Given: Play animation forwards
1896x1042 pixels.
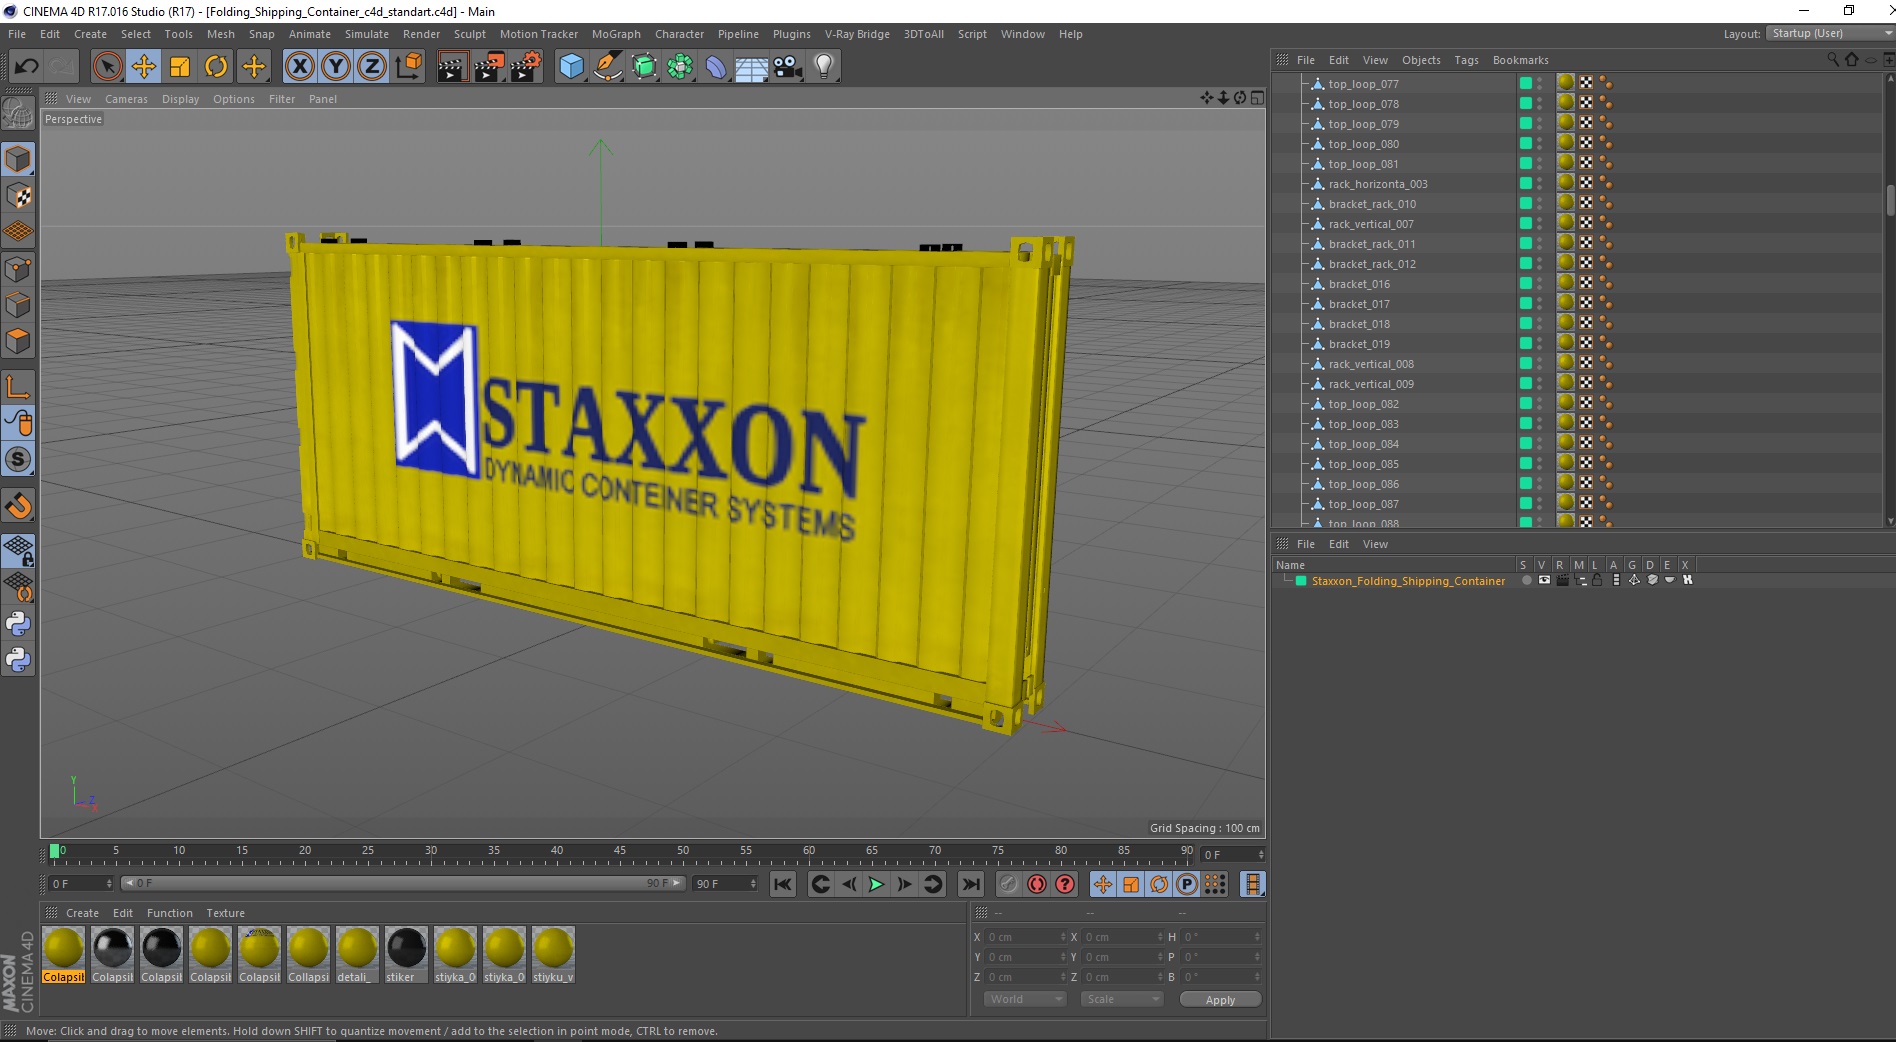Looking at the screenshot, I should pos(876,884).
